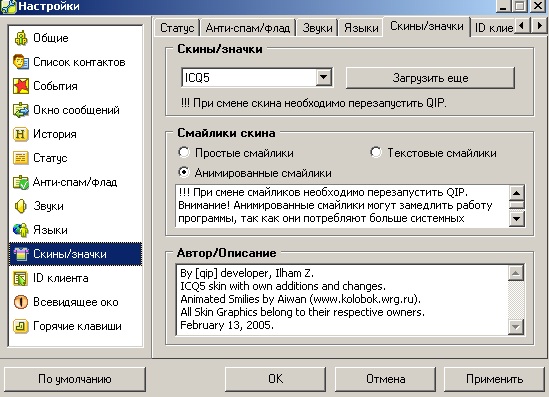Screen dimensions: 549x397
Task: Open Общие settings section
Action: (x=75, y=38)
